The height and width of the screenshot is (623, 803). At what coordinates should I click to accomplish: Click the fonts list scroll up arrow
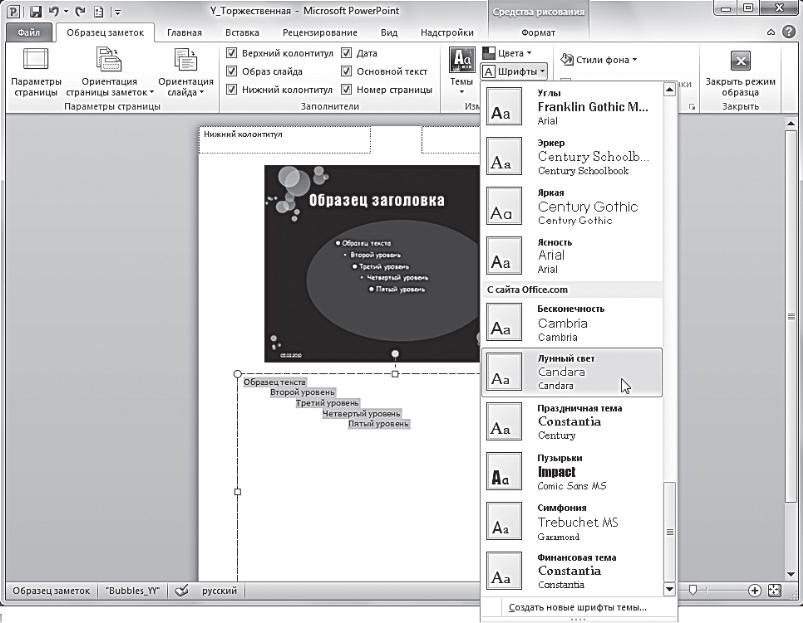(669, 90)
